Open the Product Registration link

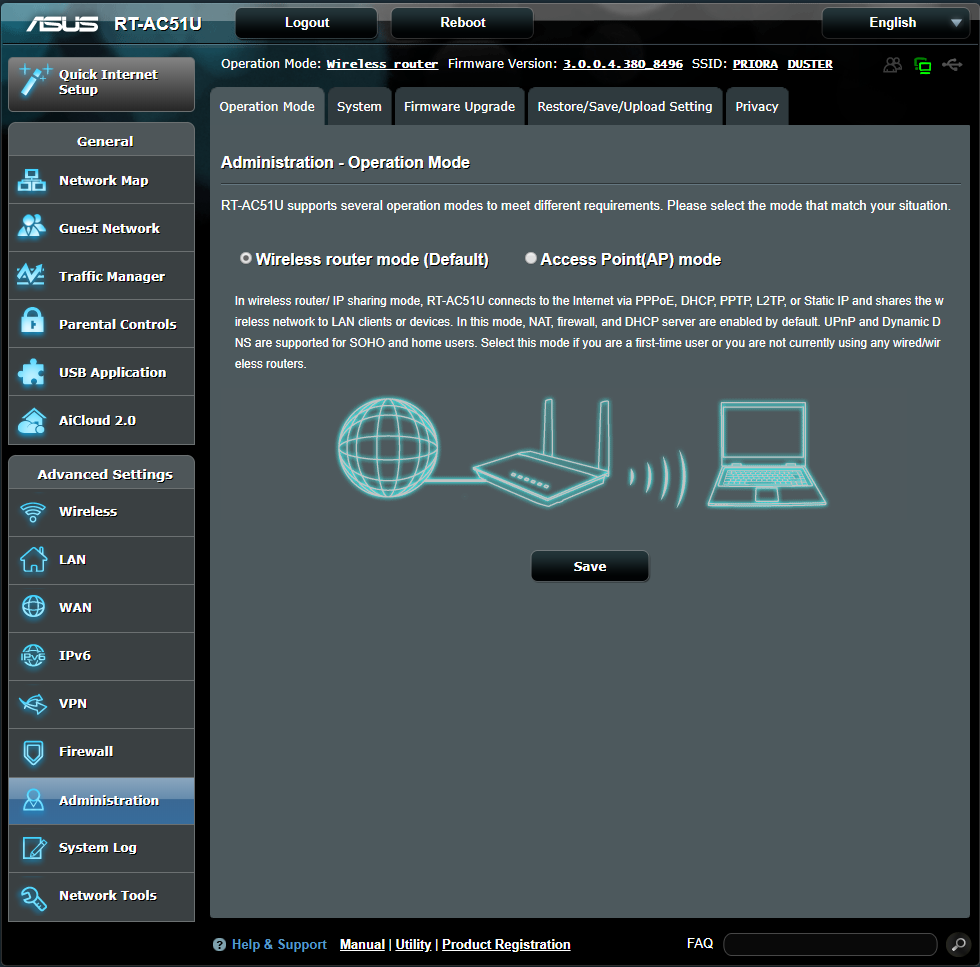pos(506,944)
